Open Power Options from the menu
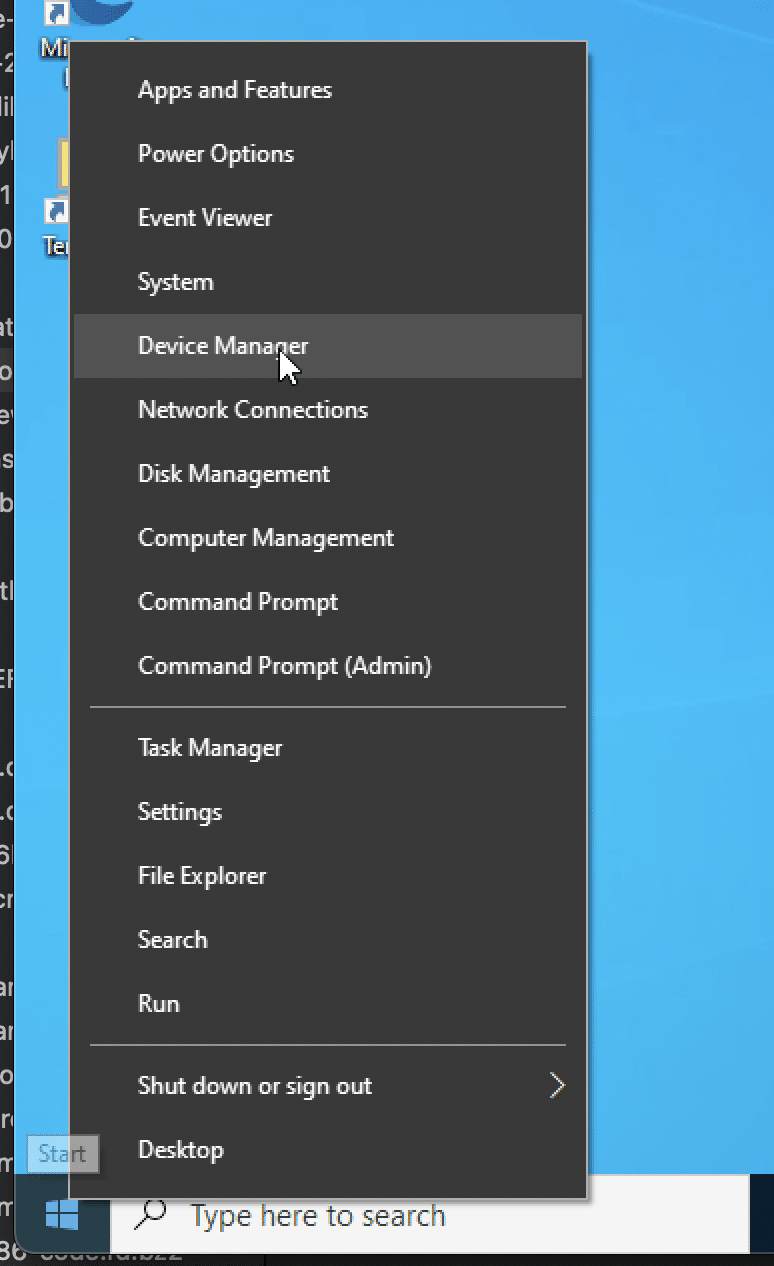This screenshot has width=774, height=1266. tap(328, 154)
